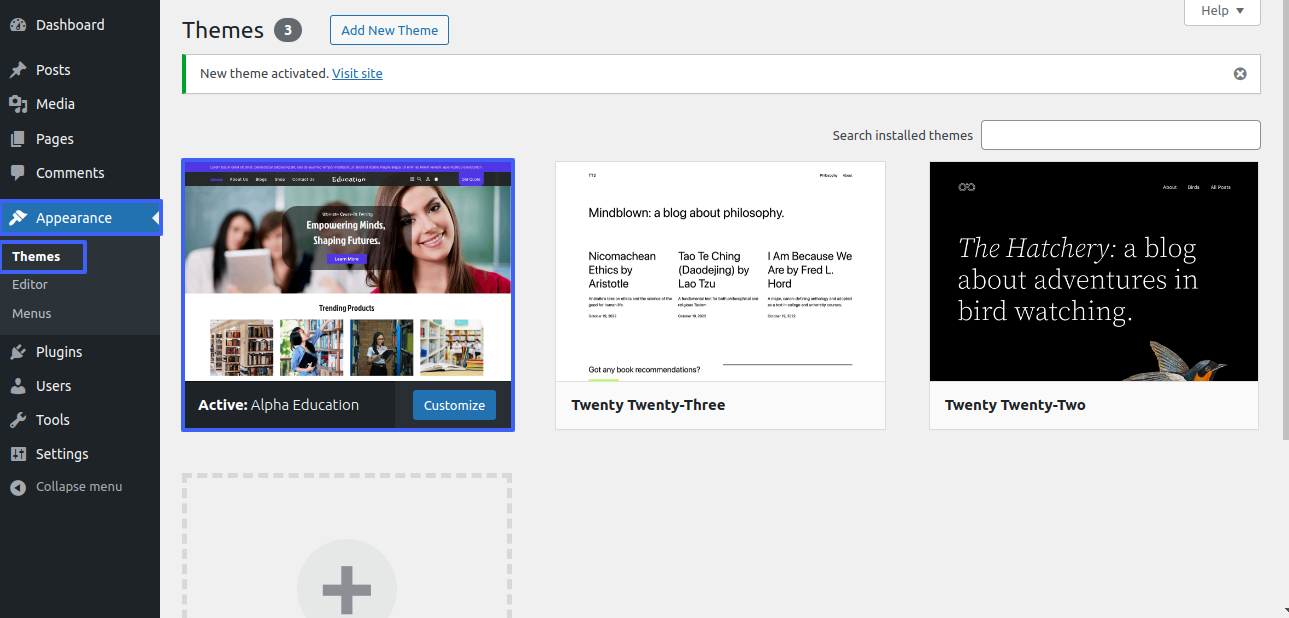Viewport: 1289px width, 618px height.
Task: Click the Media library icon
Action: [x=18, y=104]
